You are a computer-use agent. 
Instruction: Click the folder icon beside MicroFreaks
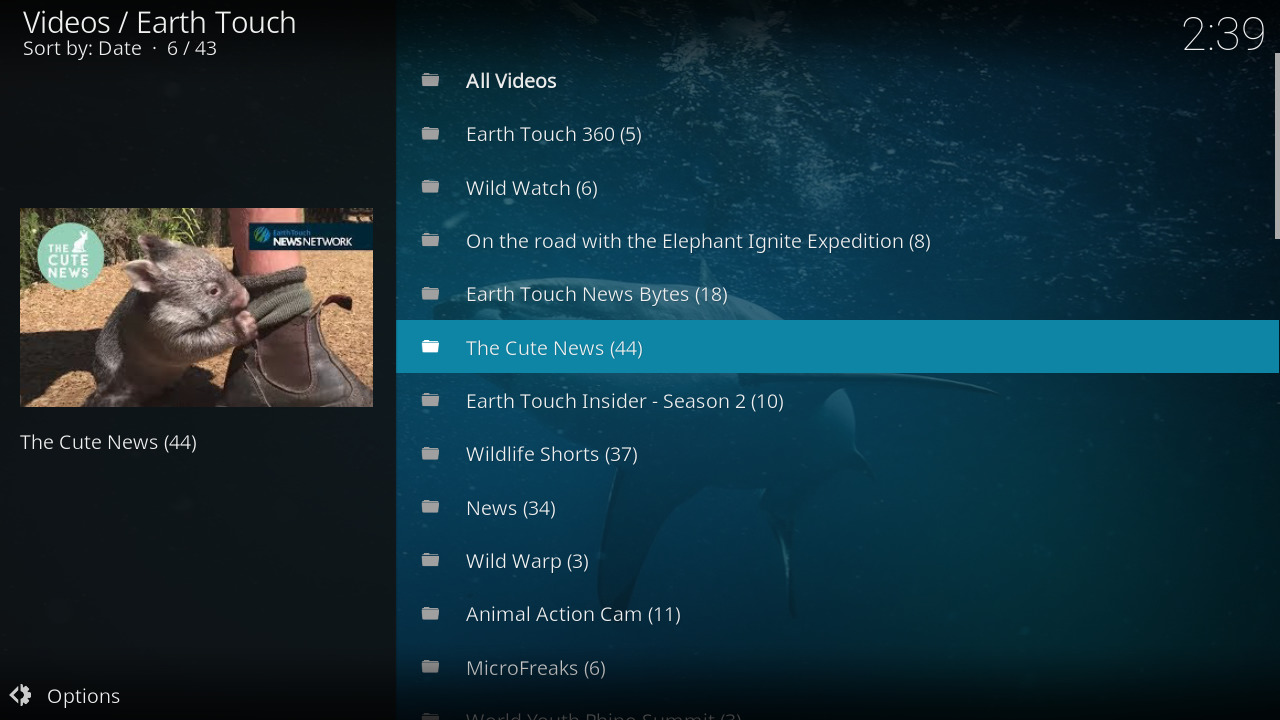coord(431,667)
